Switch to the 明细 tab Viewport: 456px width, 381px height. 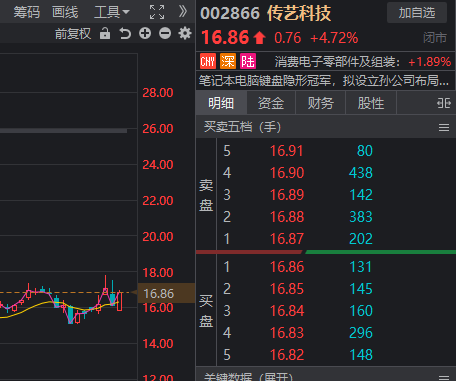(x=221, y=103)
